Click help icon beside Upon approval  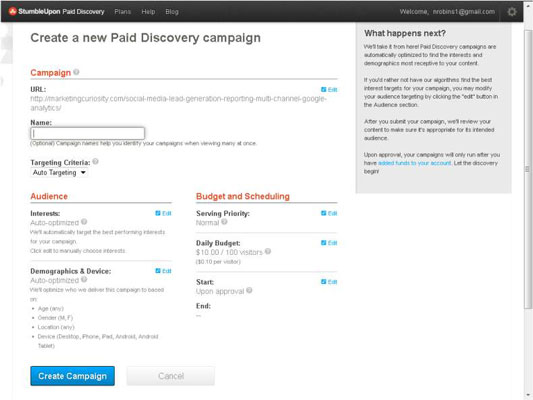tap(249, 290)
